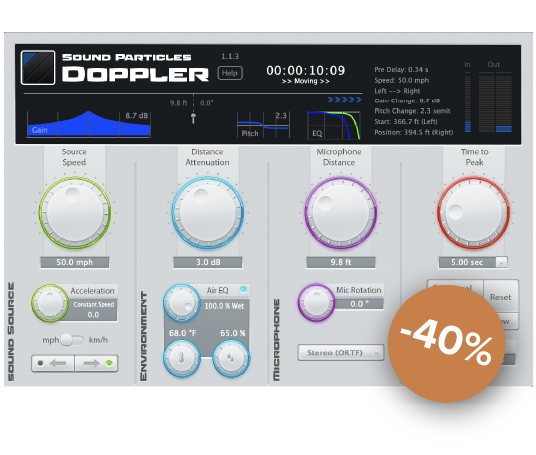Click the humidity droplets knob
This screenshot has width=536, height=455.
(x=231, y=358)
